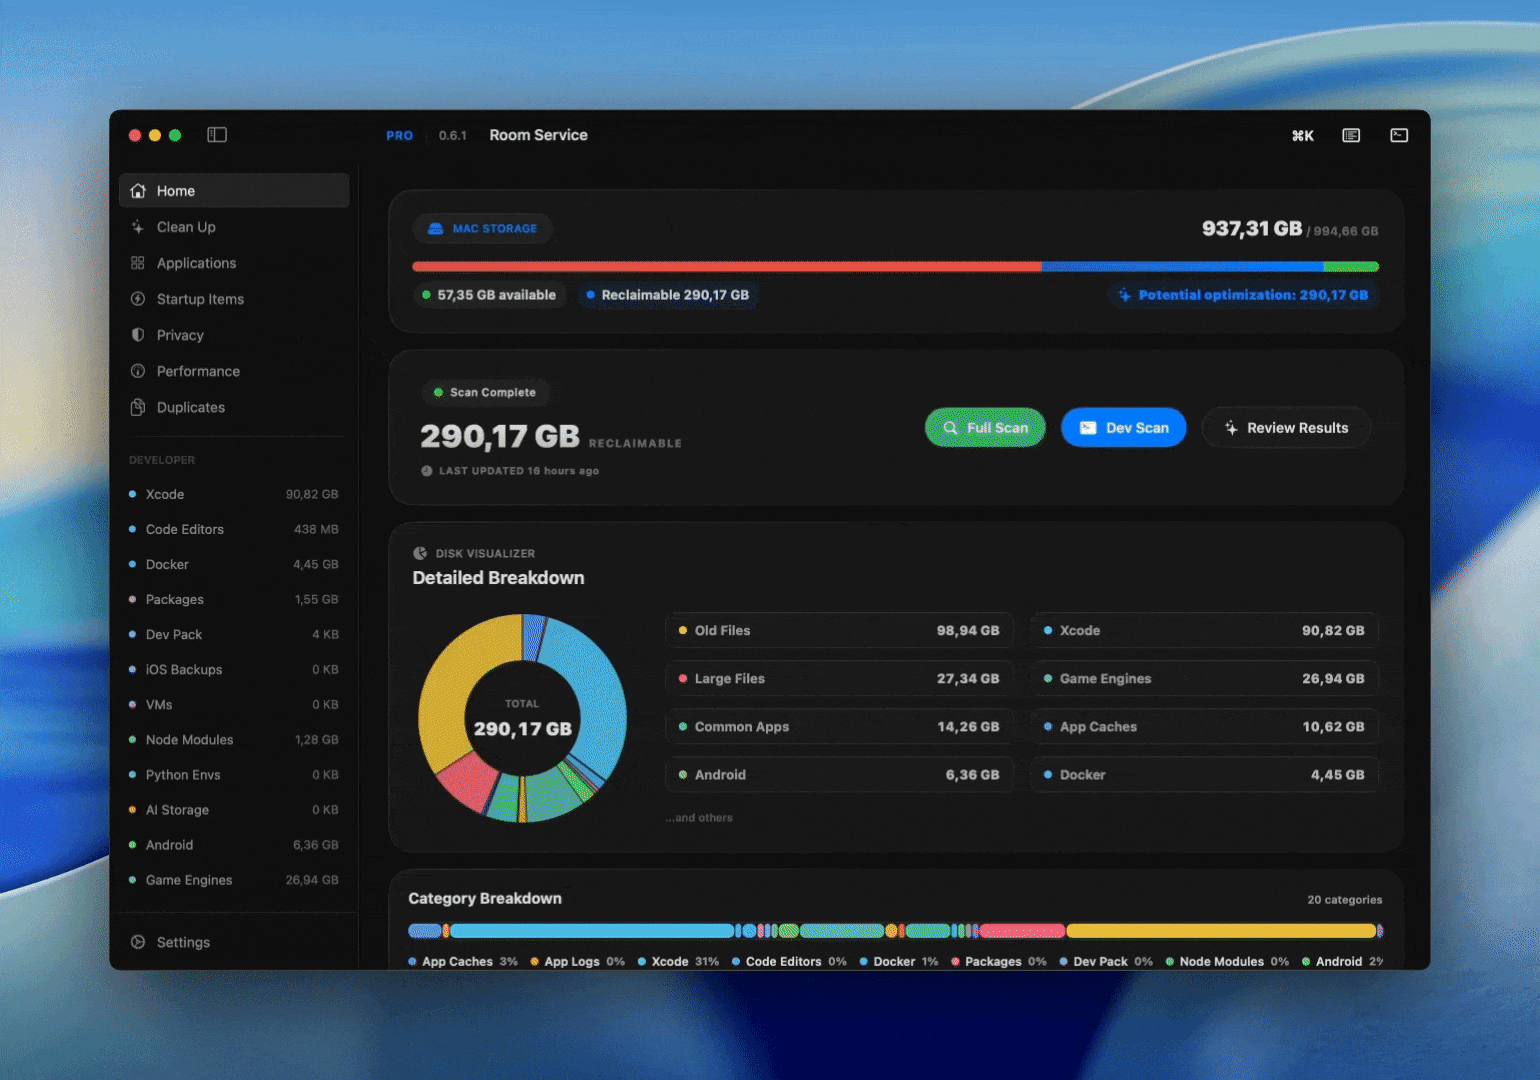Screen dimensions: 1540x1080
Task: Click Old Files 98,94 GB row
Action: 839,631
